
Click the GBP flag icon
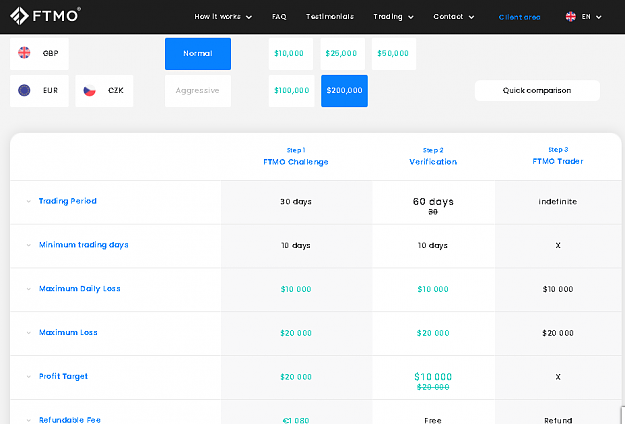tap(24, 53)
